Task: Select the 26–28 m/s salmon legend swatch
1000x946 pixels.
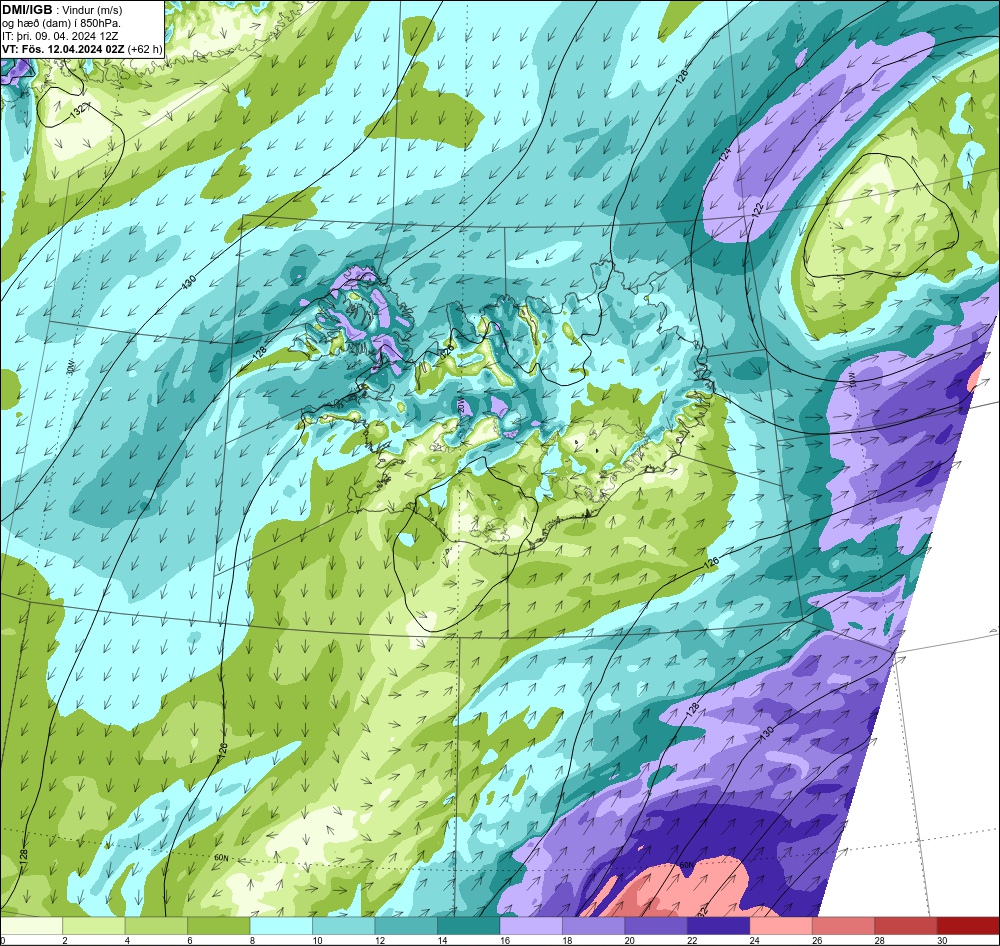Action: point(844,926)
